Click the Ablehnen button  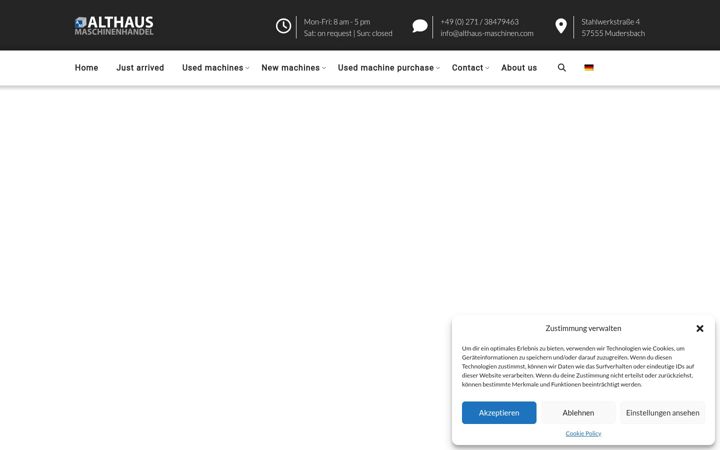[x=578, y=412]
